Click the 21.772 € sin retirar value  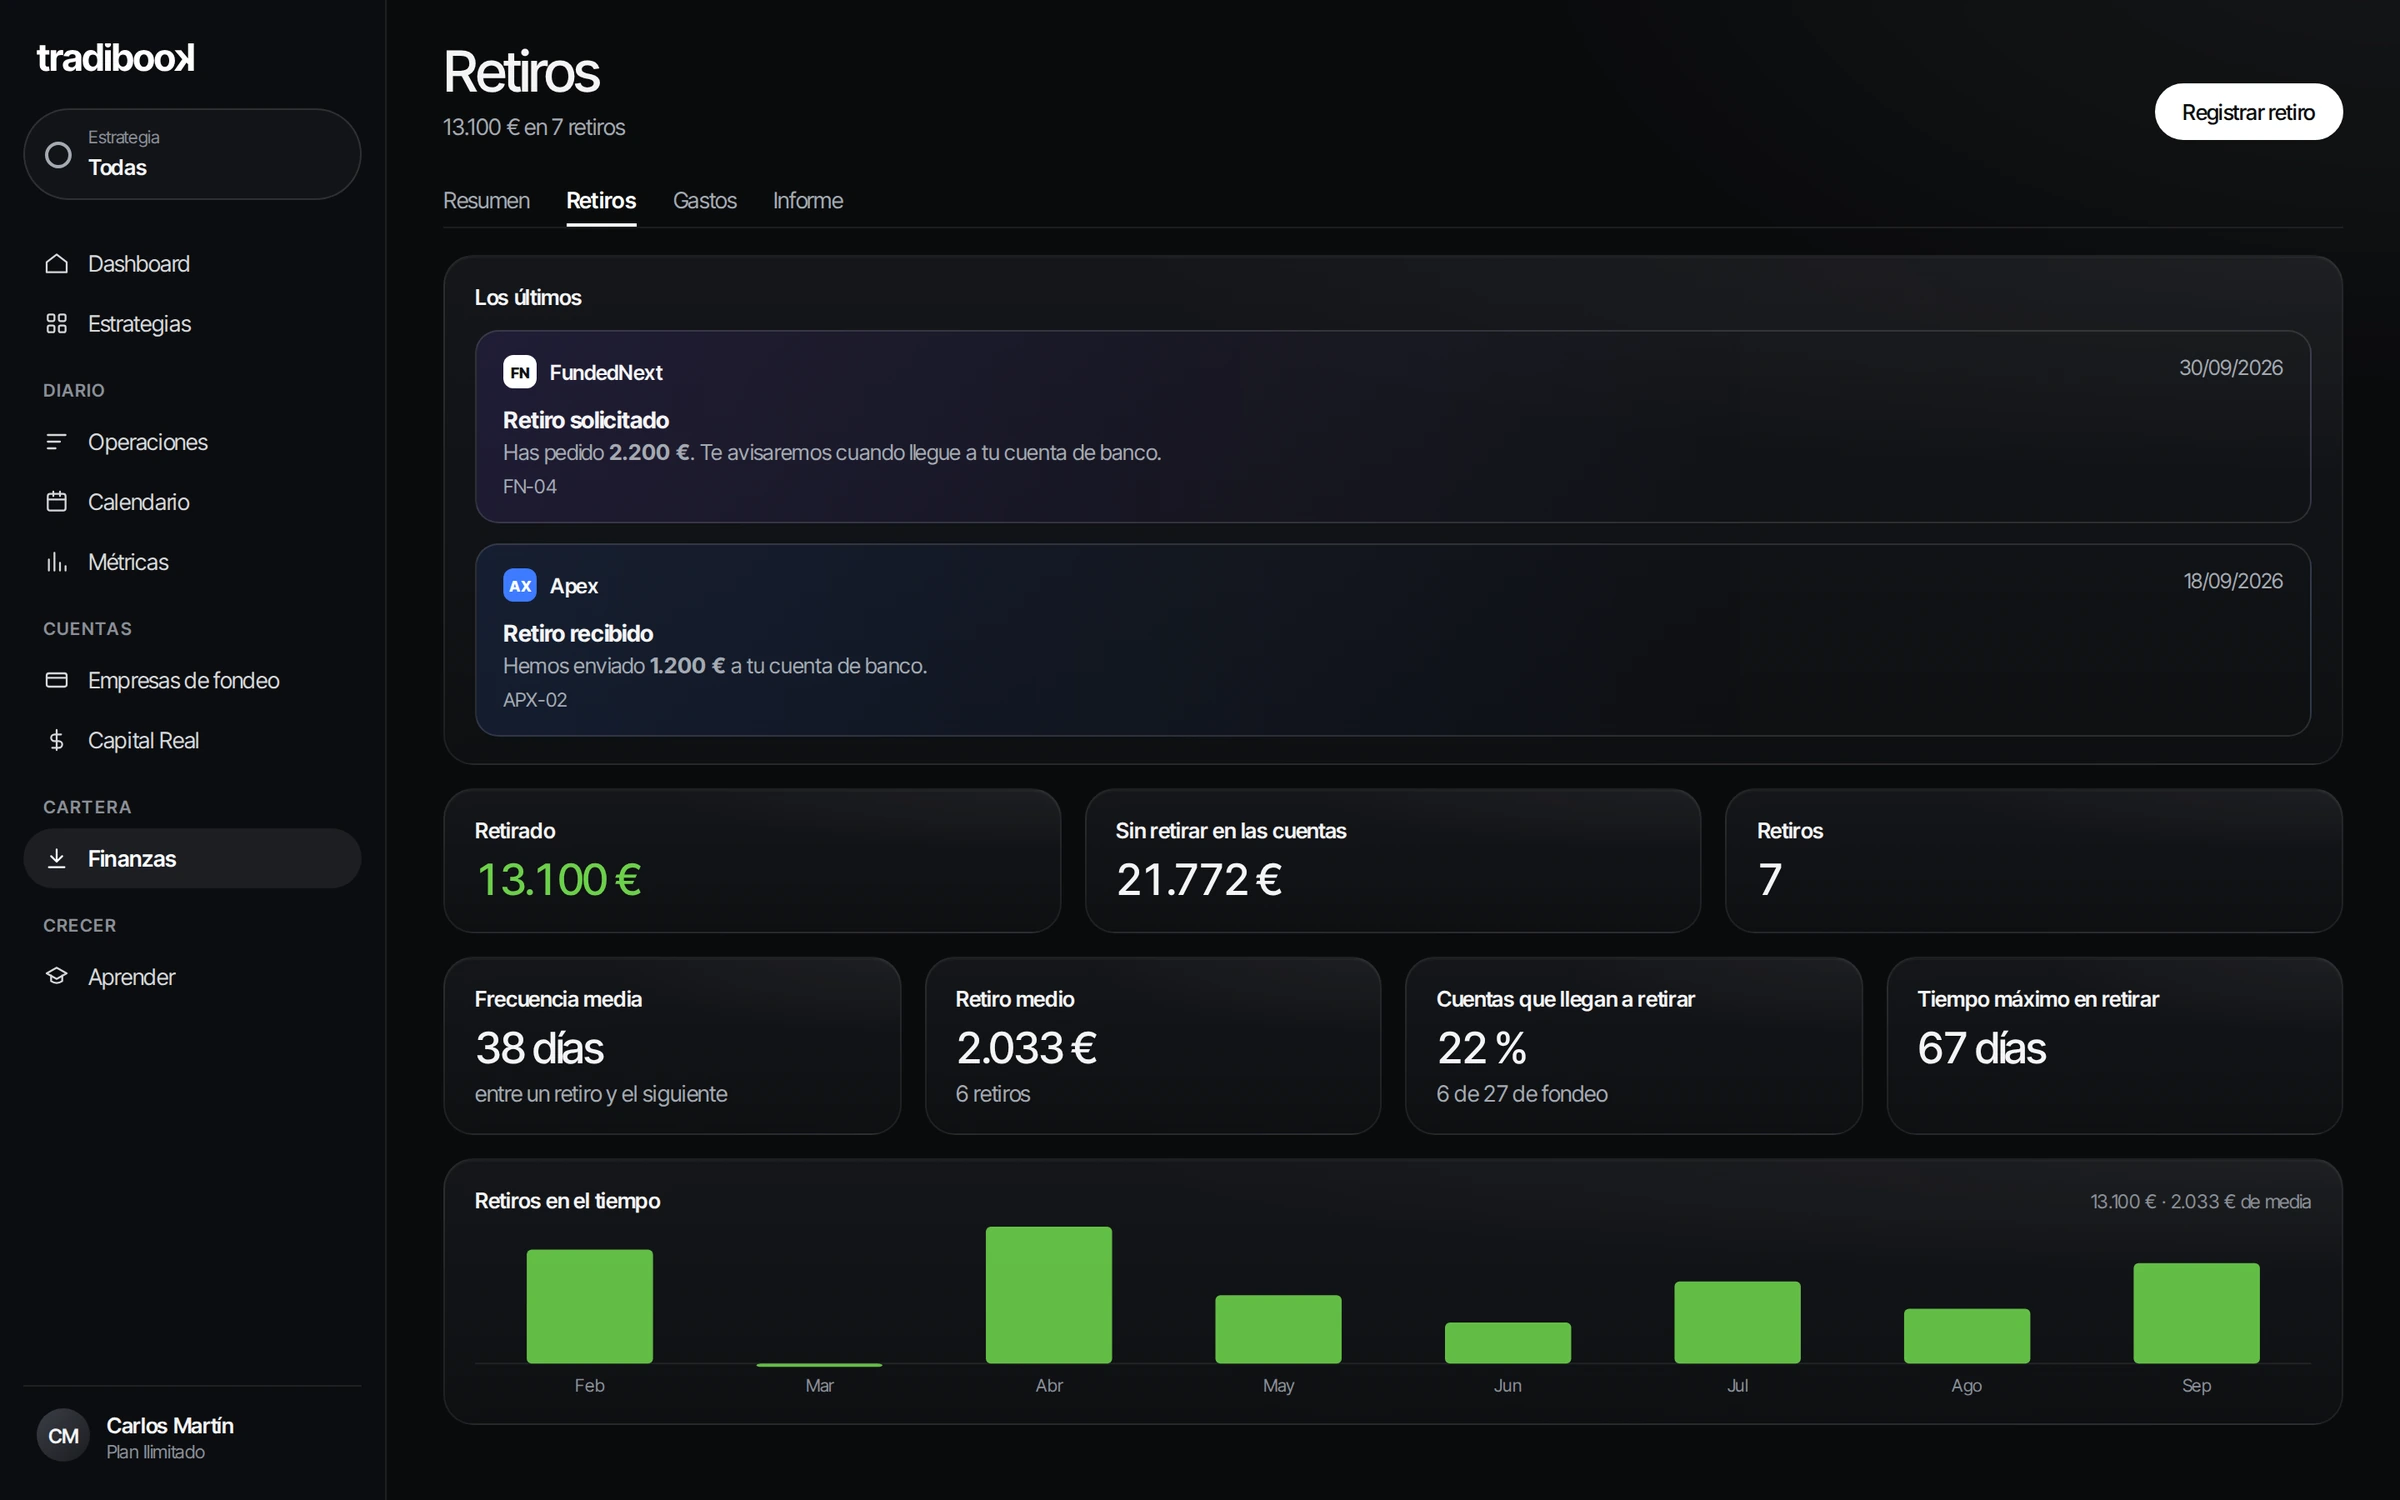pyautogui.click(x=1199, y=880)
